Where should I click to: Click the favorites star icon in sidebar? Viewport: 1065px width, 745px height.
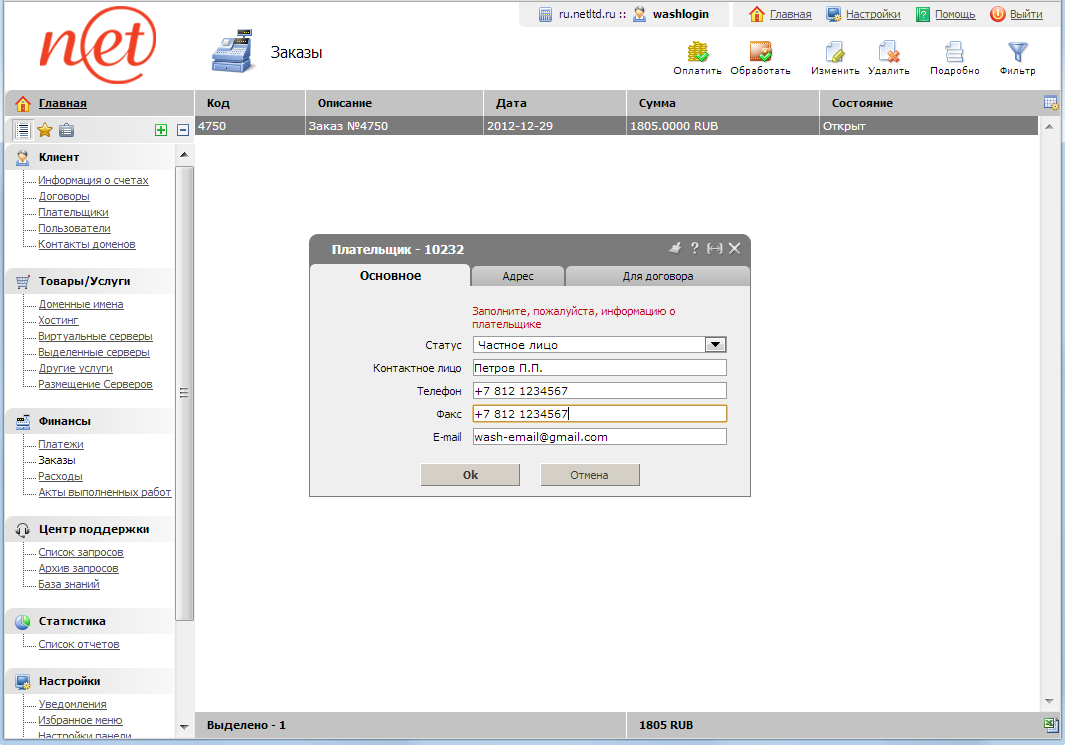(45, 130)
